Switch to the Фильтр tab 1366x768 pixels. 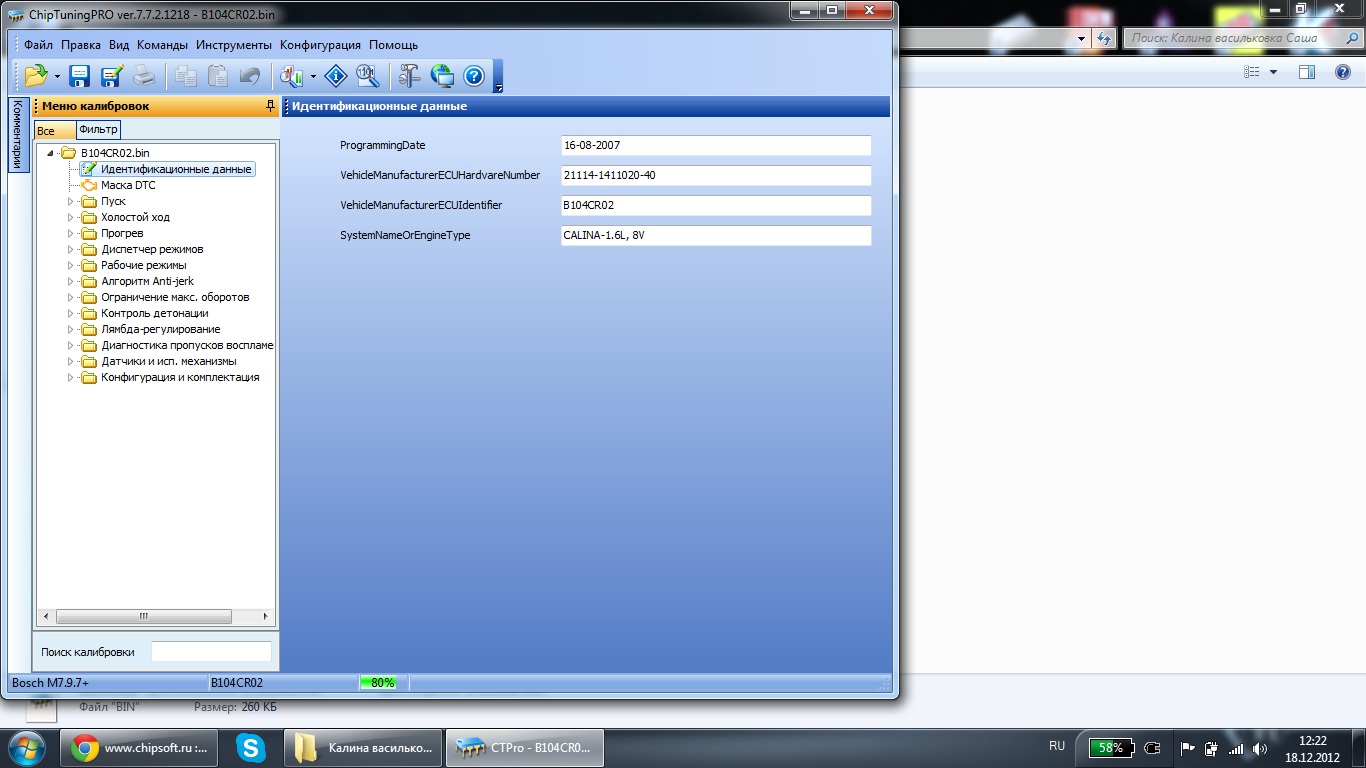point(98,130)
